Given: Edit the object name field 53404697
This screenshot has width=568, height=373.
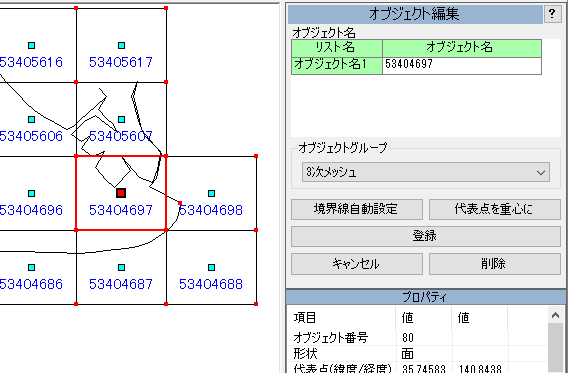Looking at the screenshot, I should (462, 65).
